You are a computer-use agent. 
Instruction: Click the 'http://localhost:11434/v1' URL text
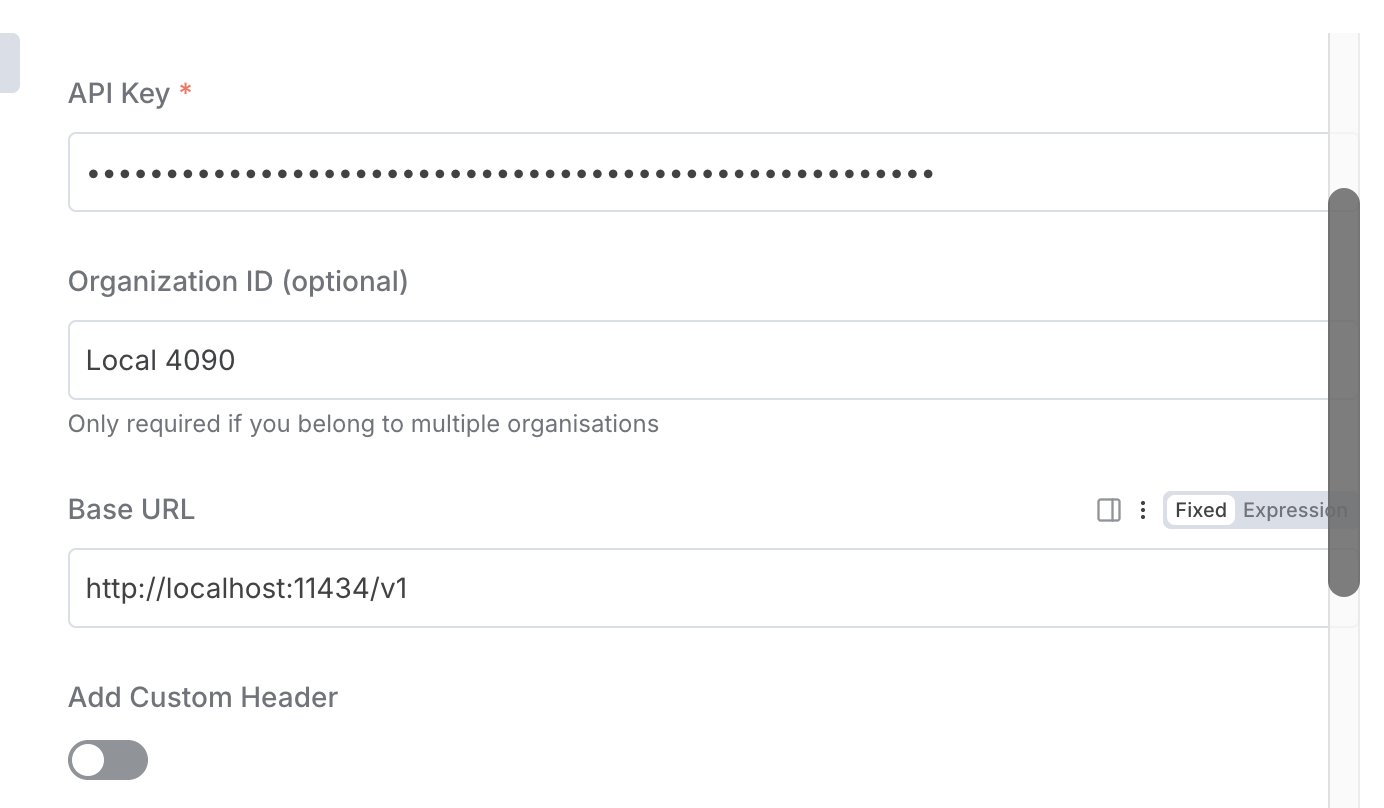point(247,588)
